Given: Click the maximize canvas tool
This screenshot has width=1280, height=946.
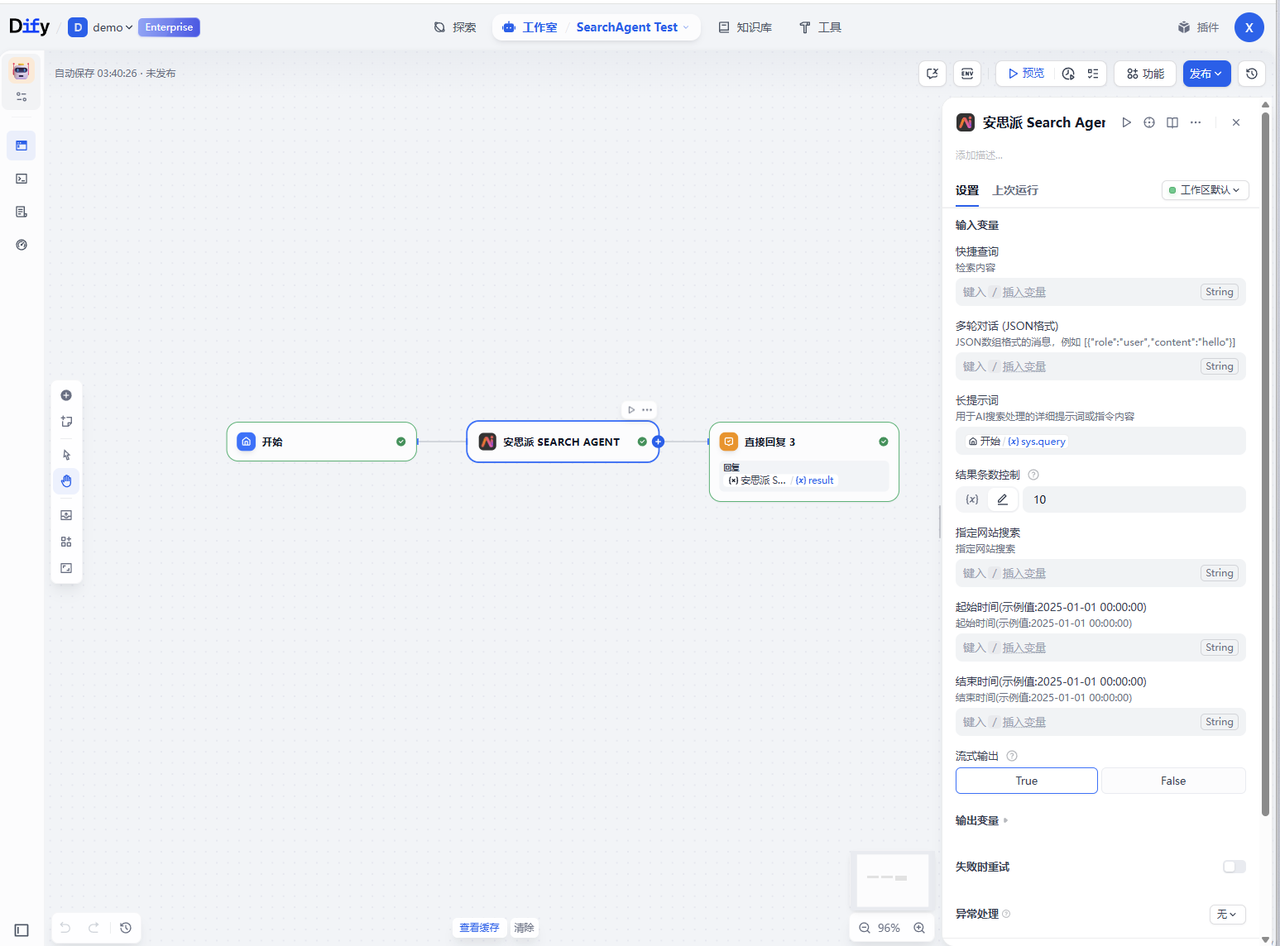Looking at the screenshot, I should pos(66,568).
